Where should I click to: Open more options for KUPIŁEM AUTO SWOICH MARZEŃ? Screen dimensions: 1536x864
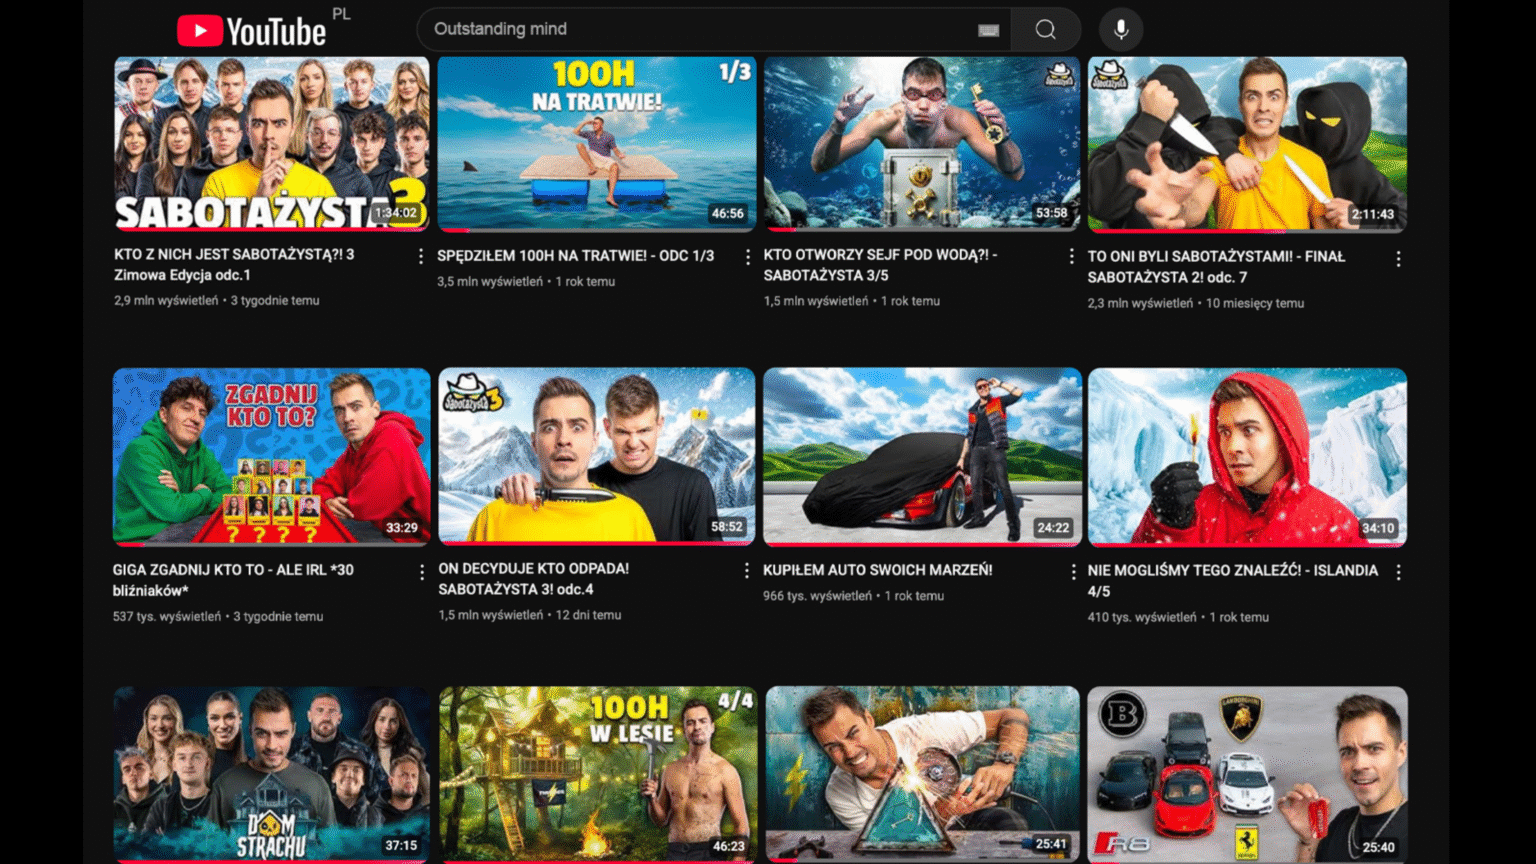[x=1073, y=572]
